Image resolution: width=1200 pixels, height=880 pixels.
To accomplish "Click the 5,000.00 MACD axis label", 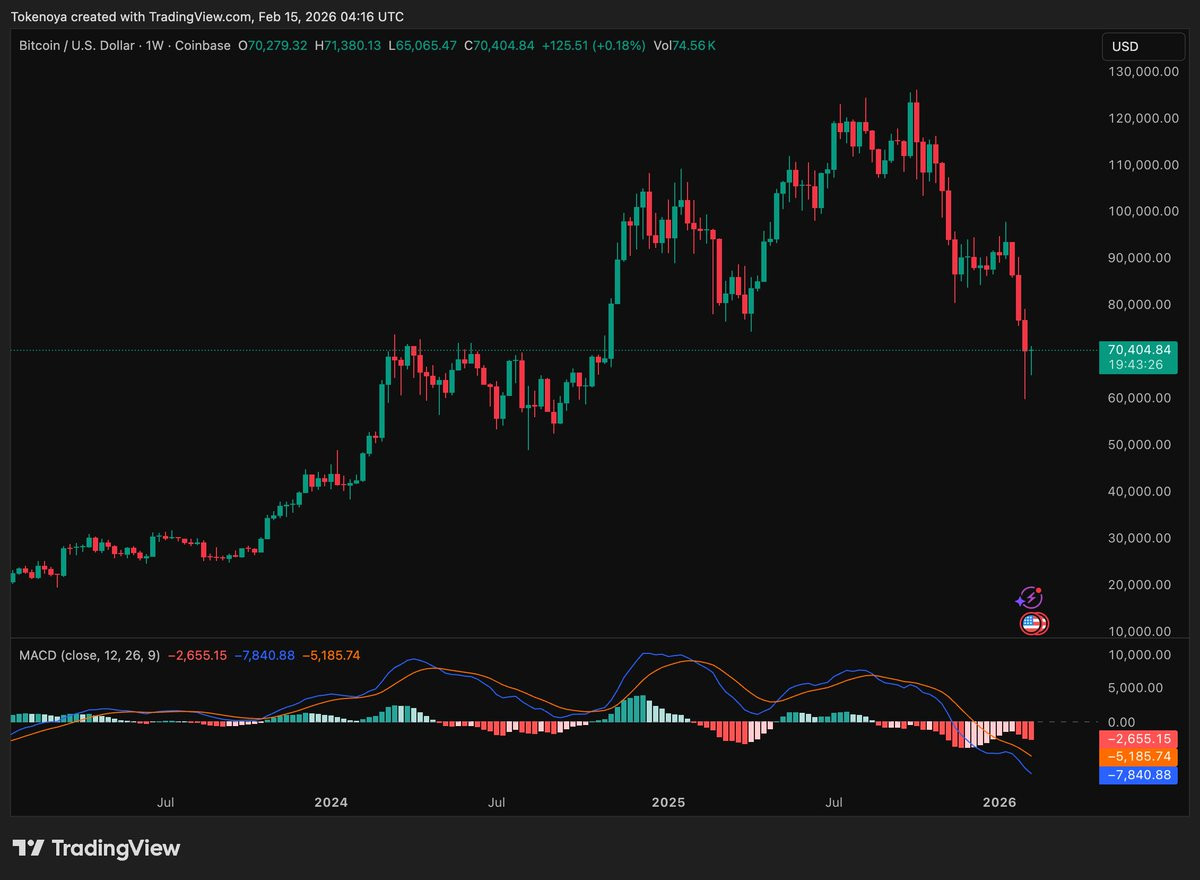I will [x=1137, y=688].
